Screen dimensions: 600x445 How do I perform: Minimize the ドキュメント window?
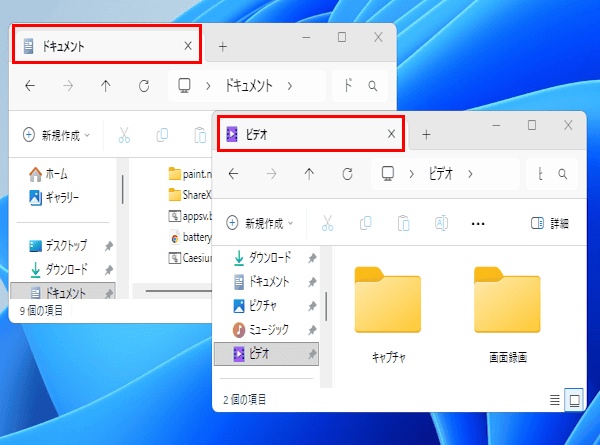point(306,37)
